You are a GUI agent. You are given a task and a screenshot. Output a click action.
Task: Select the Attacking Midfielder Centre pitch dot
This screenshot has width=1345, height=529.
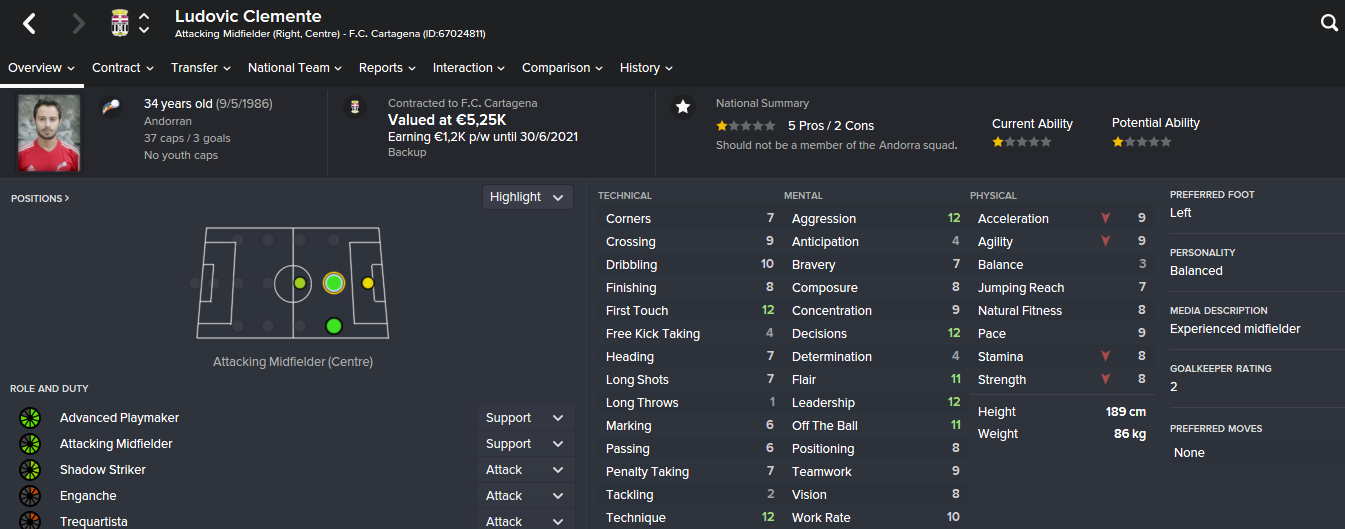tap(334, 283)
